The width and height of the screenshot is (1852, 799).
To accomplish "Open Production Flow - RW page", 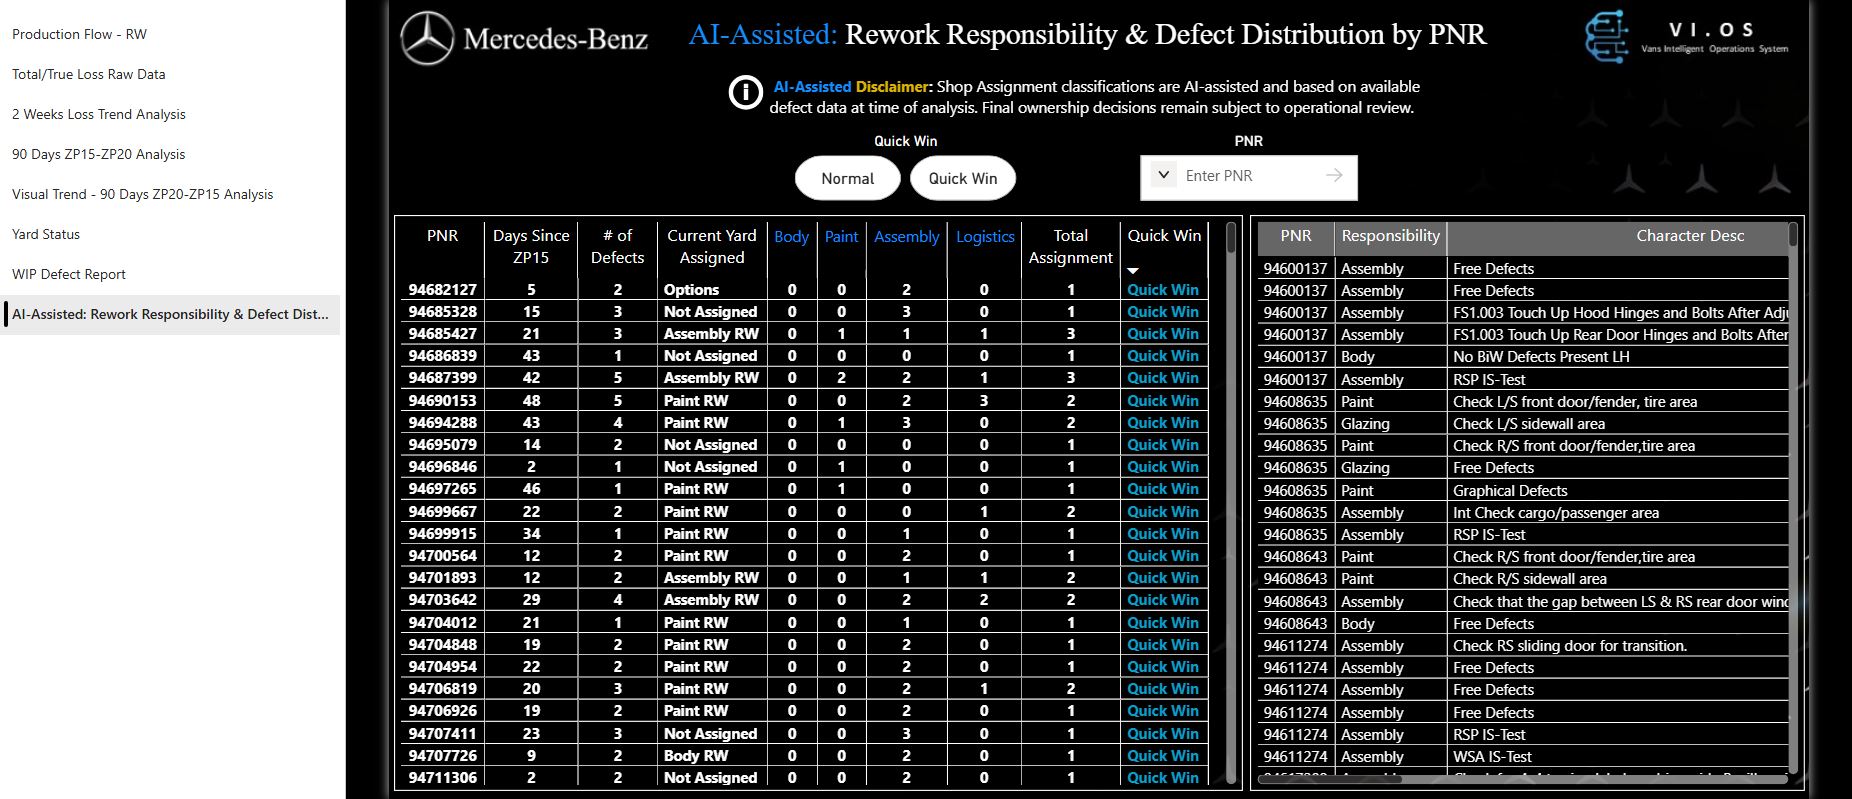I will tap(79, 34).
